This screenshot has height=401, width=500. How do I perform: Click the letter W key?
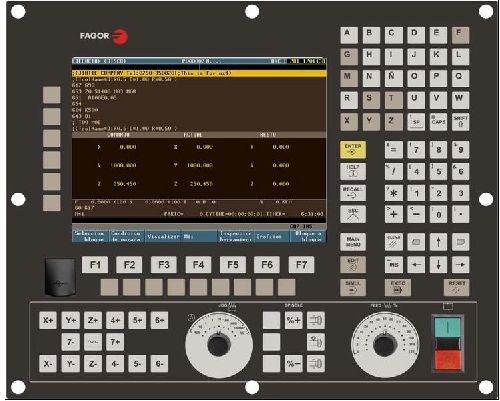(461, 100)
